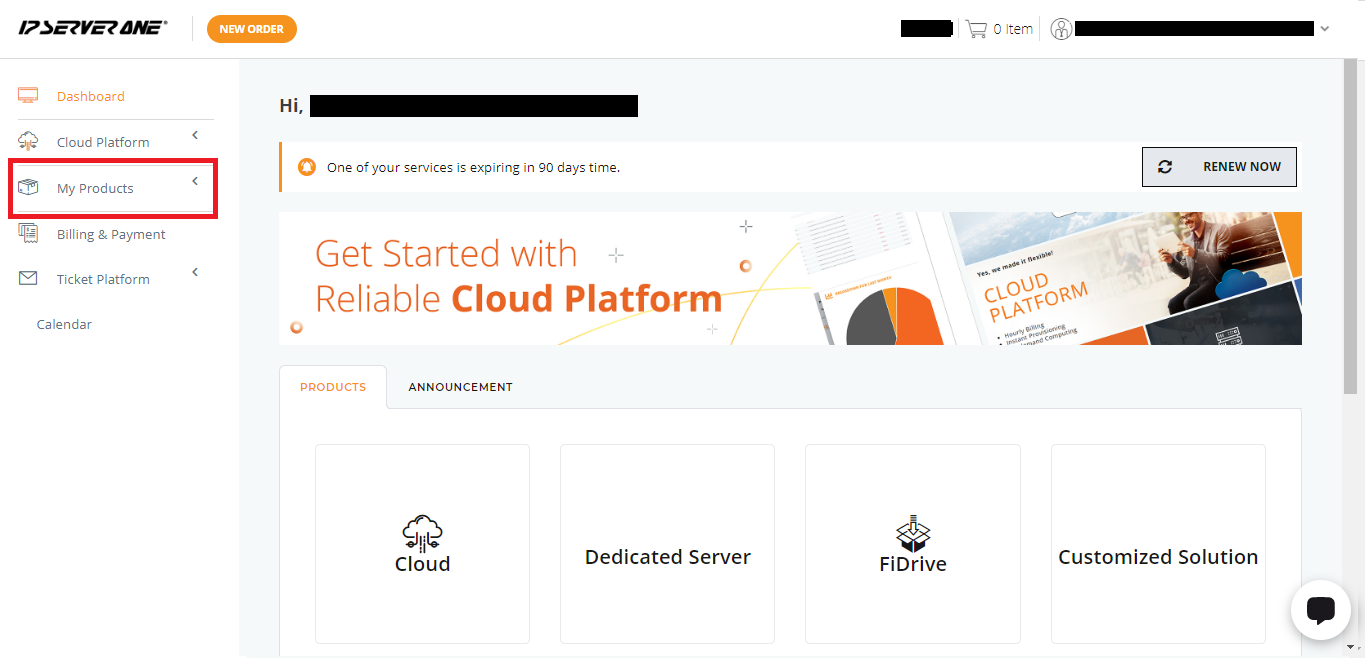
Task: Open Billing & Payment page
Action: (111, 234)
